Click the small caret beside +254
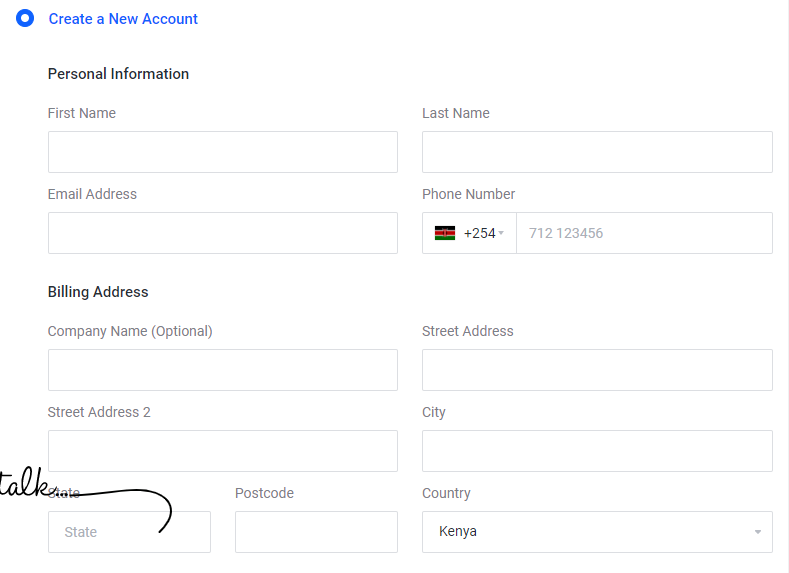Screen dimensions: 789x573 501,232
